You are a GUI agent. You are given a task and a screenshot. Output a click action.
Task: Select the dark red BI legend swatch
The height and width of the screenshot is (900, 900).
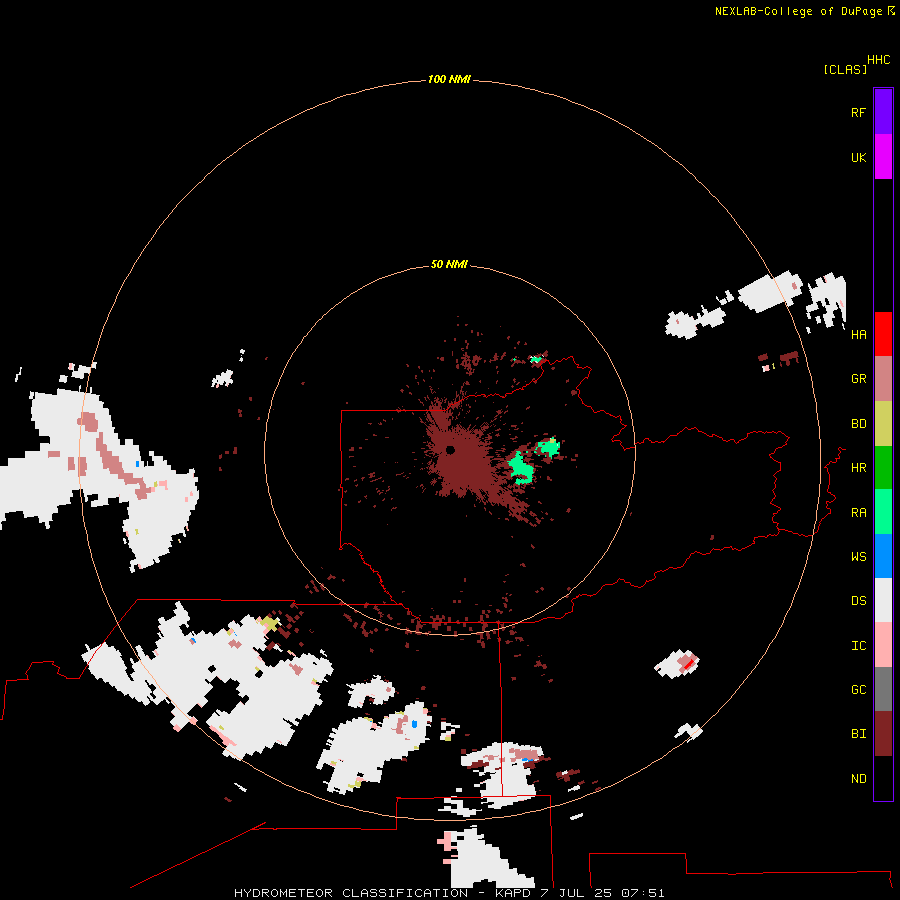click(x=883, y=734)
